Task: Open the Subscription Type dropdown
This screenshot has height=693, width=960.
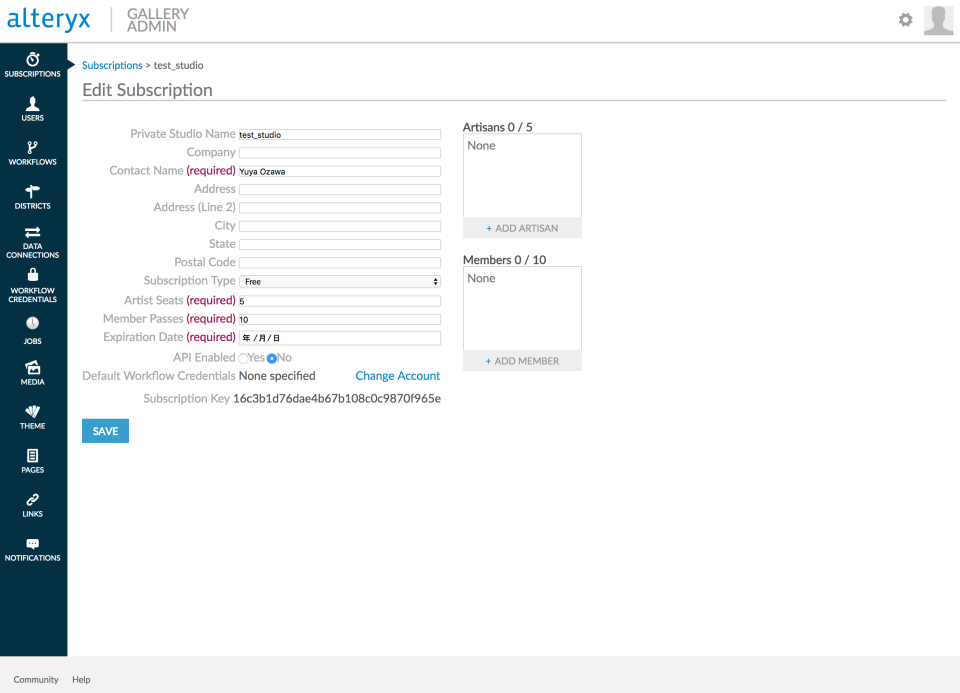Action: [x=339, y=281]
